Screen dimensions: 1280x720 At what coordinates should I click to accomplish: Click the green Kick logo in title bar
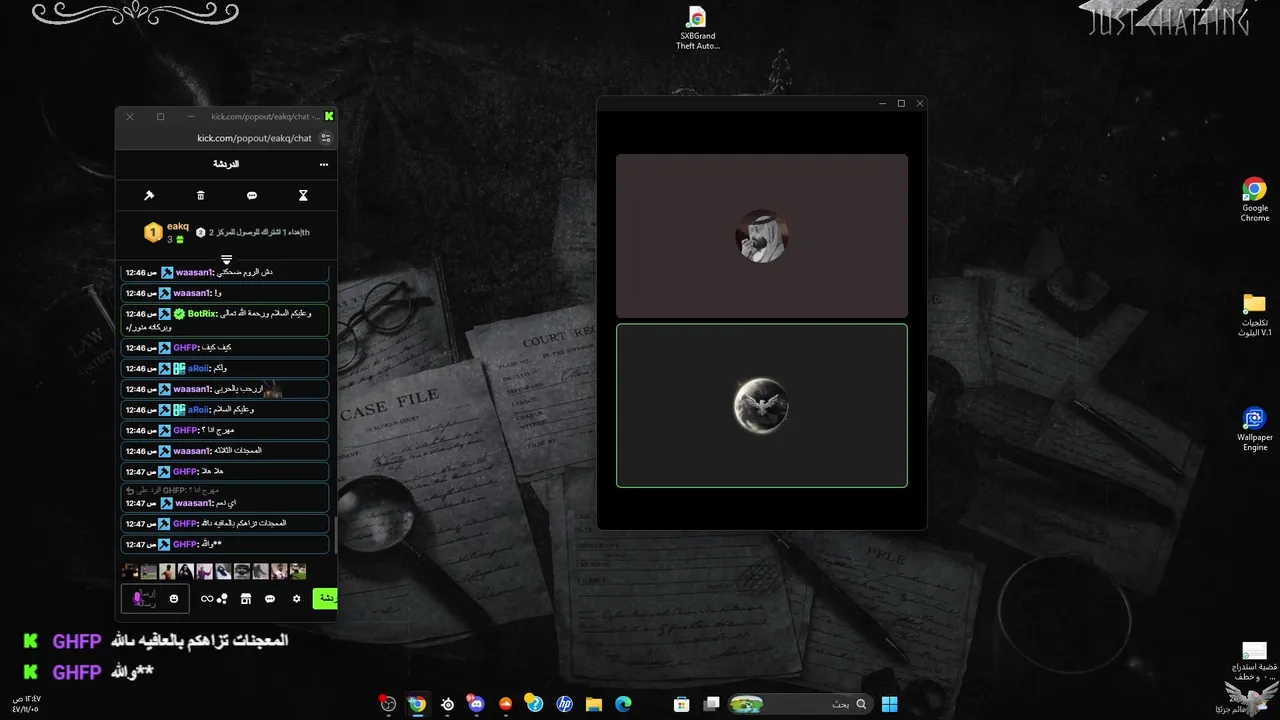pos(329,116)
